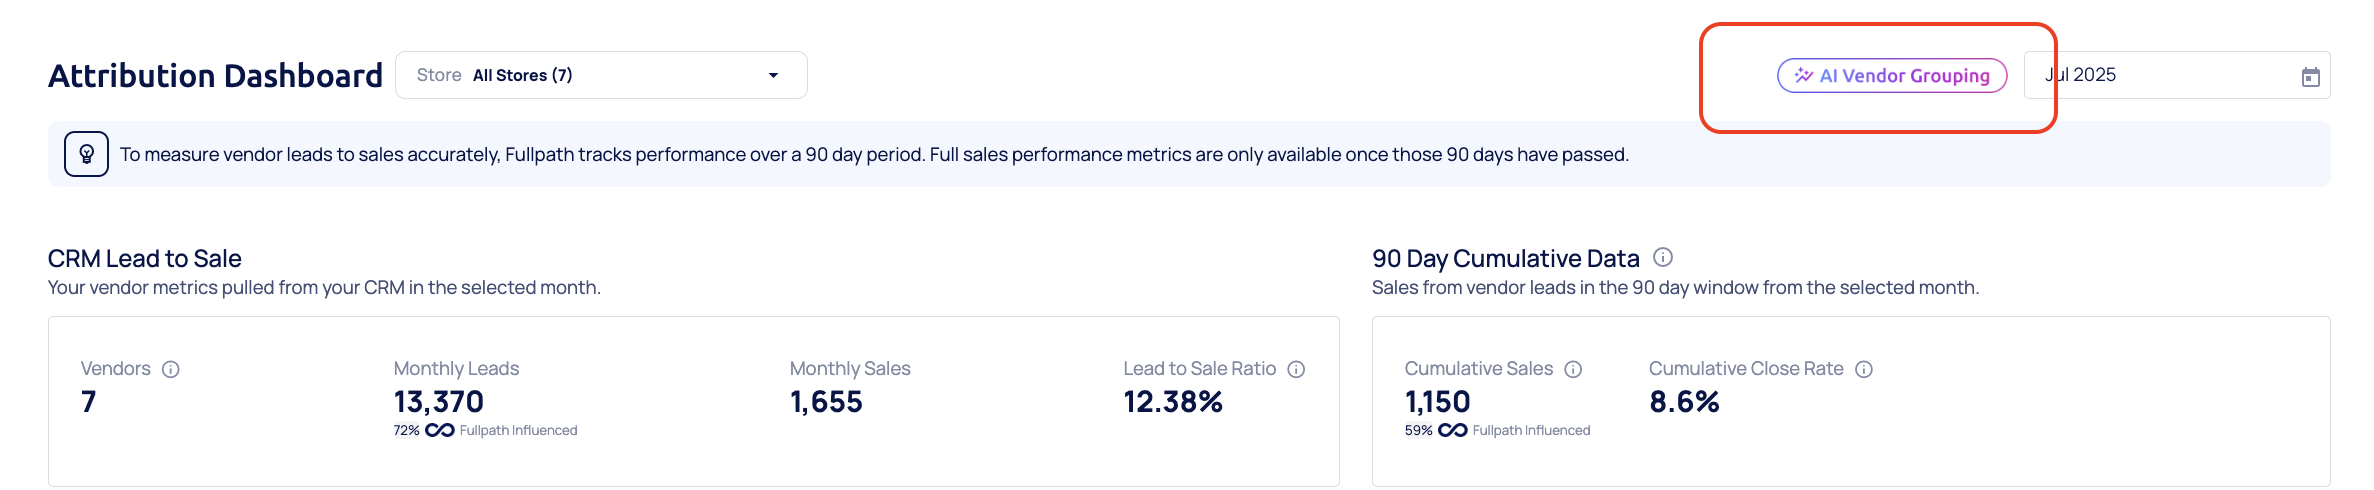Click the 12.38% Lead to Sale value

(1173, 402)
